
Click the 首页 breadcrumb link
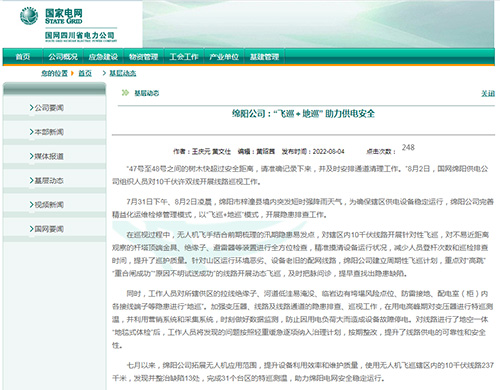pos(85,73)
